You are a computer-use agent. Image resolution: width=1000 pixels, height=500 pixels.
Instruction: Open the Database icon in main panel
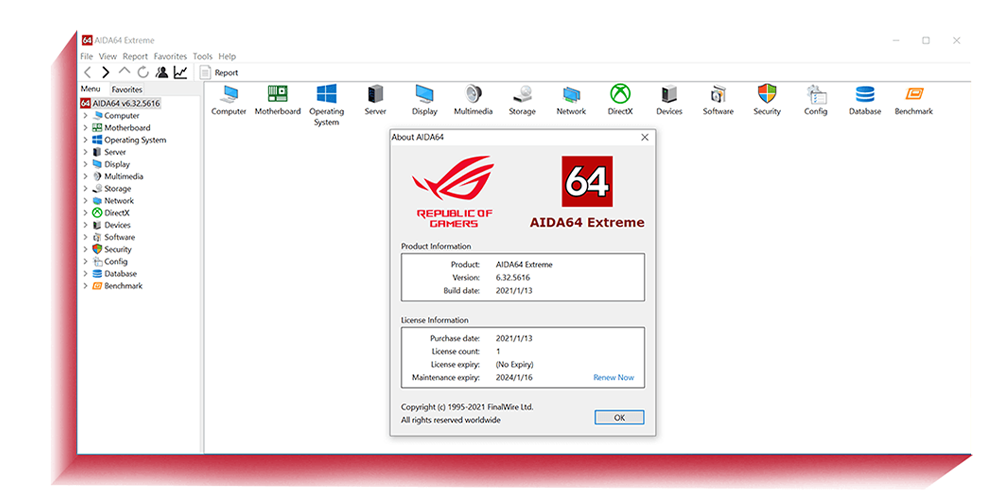tap(865, 95)
